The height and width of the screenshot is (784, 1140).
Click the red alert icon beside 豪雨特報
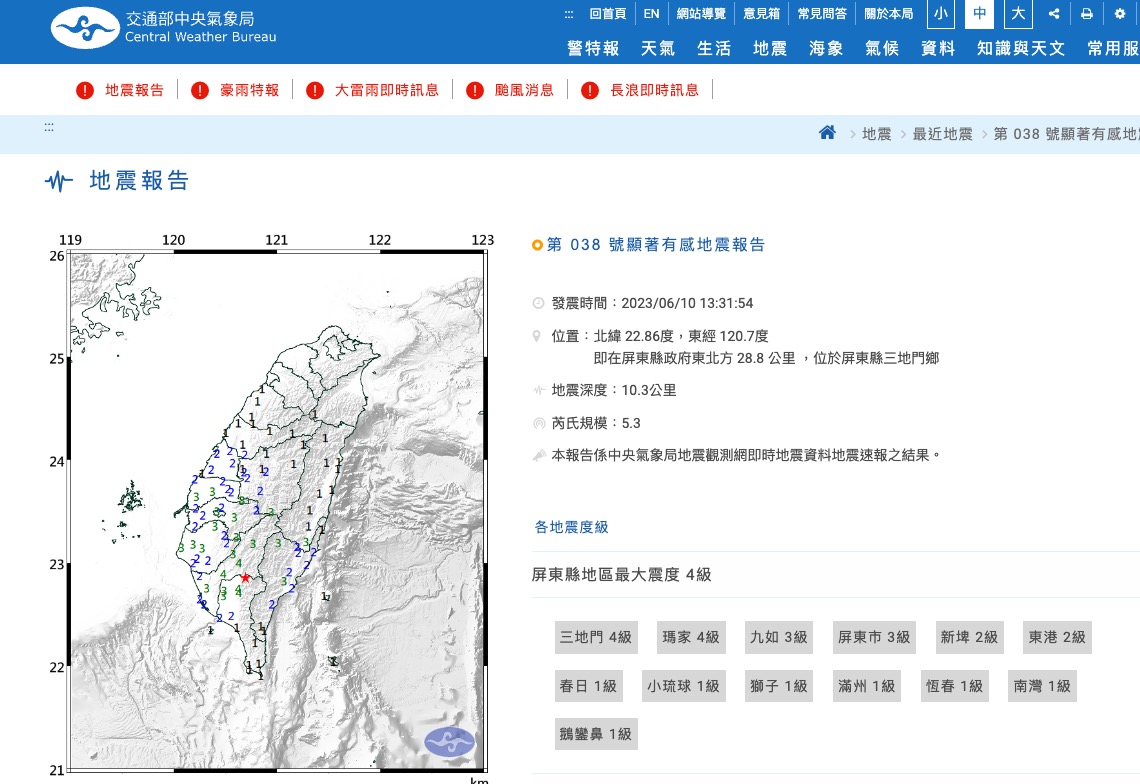(x=200, y=91)
